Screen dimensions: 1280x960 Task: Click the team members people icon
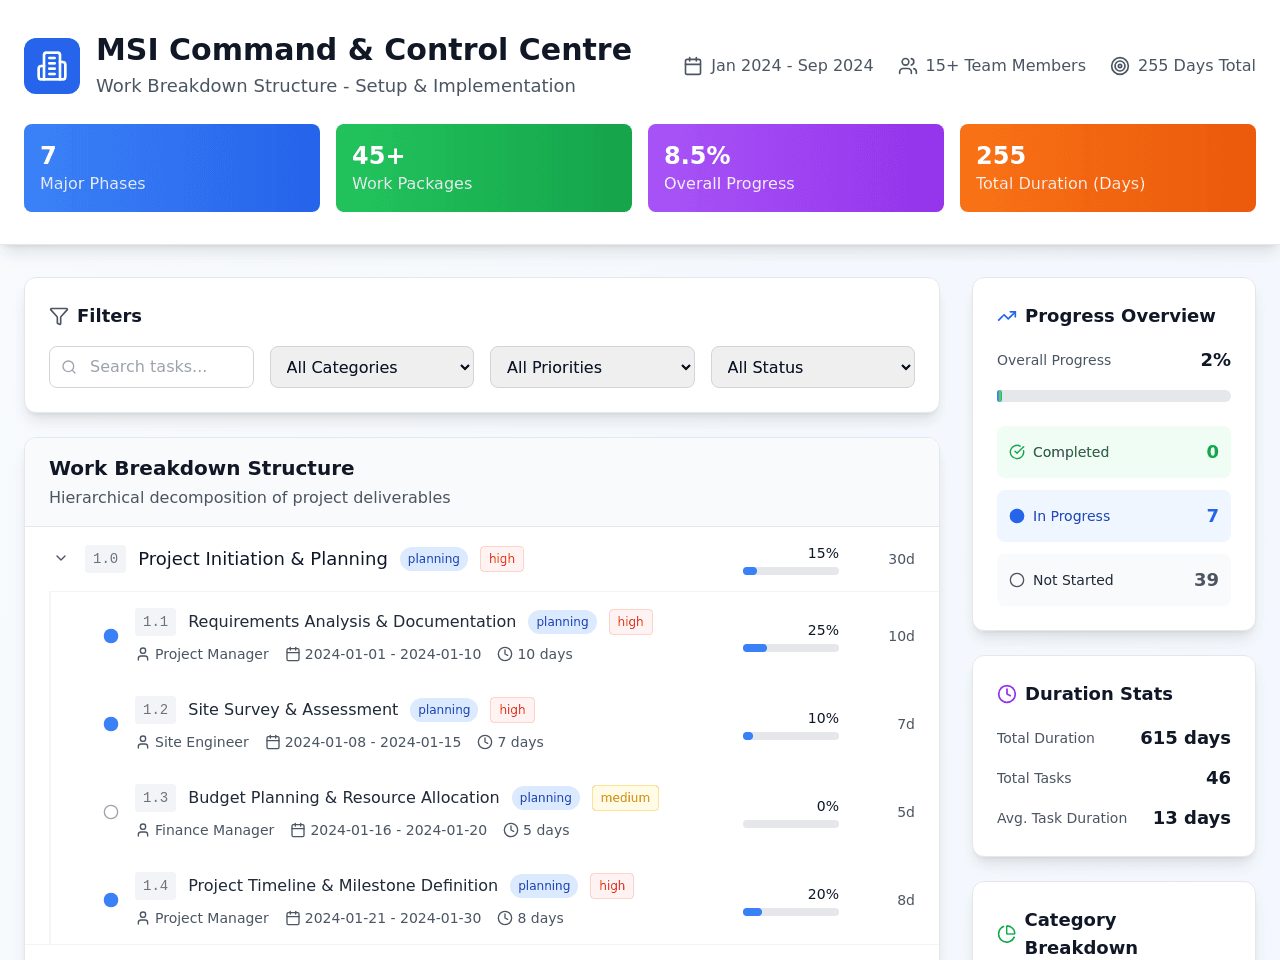pos(908,66)
